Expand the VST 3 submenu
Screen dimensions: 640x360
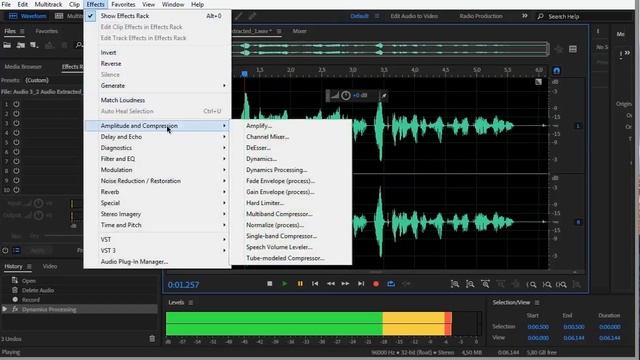(157, 251)
